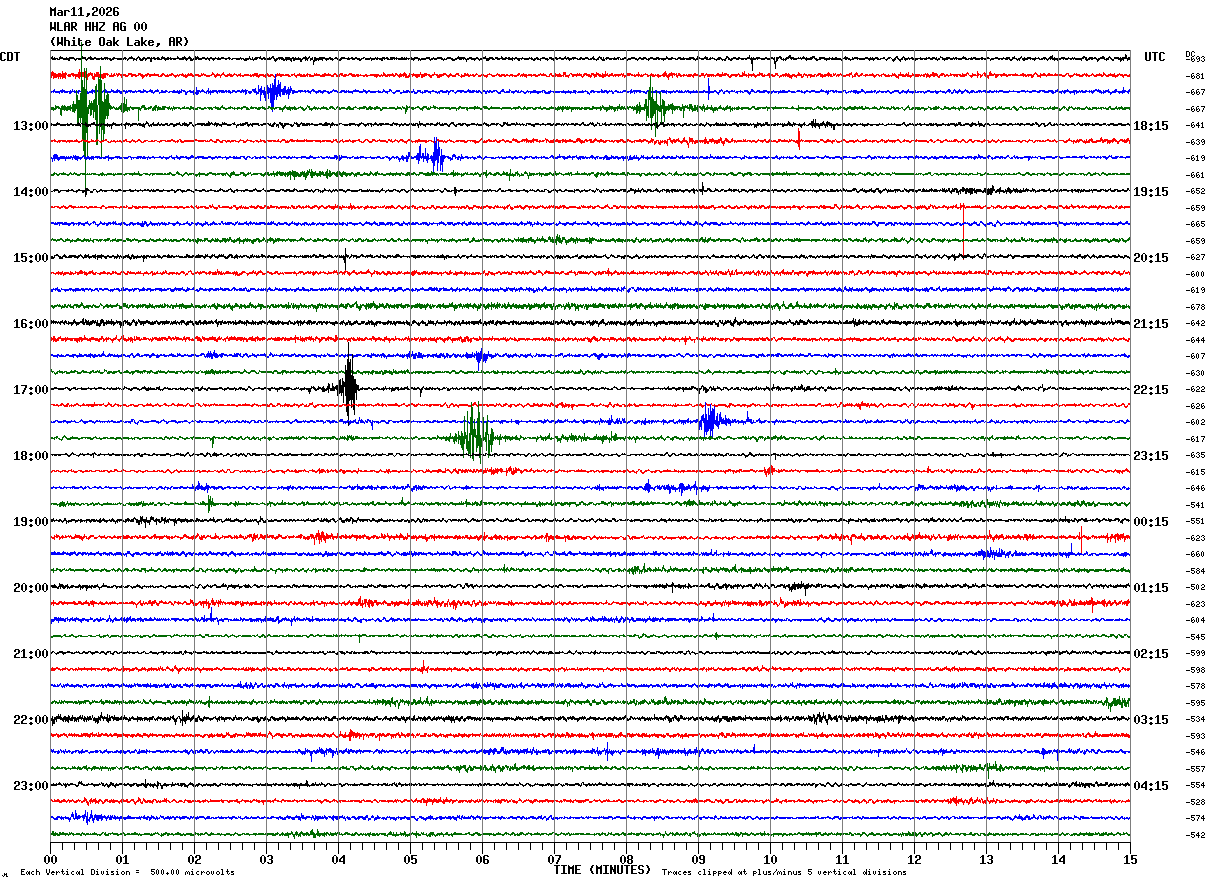Click the 04:15 UTC time label
Viewport: 1210px width, 886px height.
(1151, 786)
